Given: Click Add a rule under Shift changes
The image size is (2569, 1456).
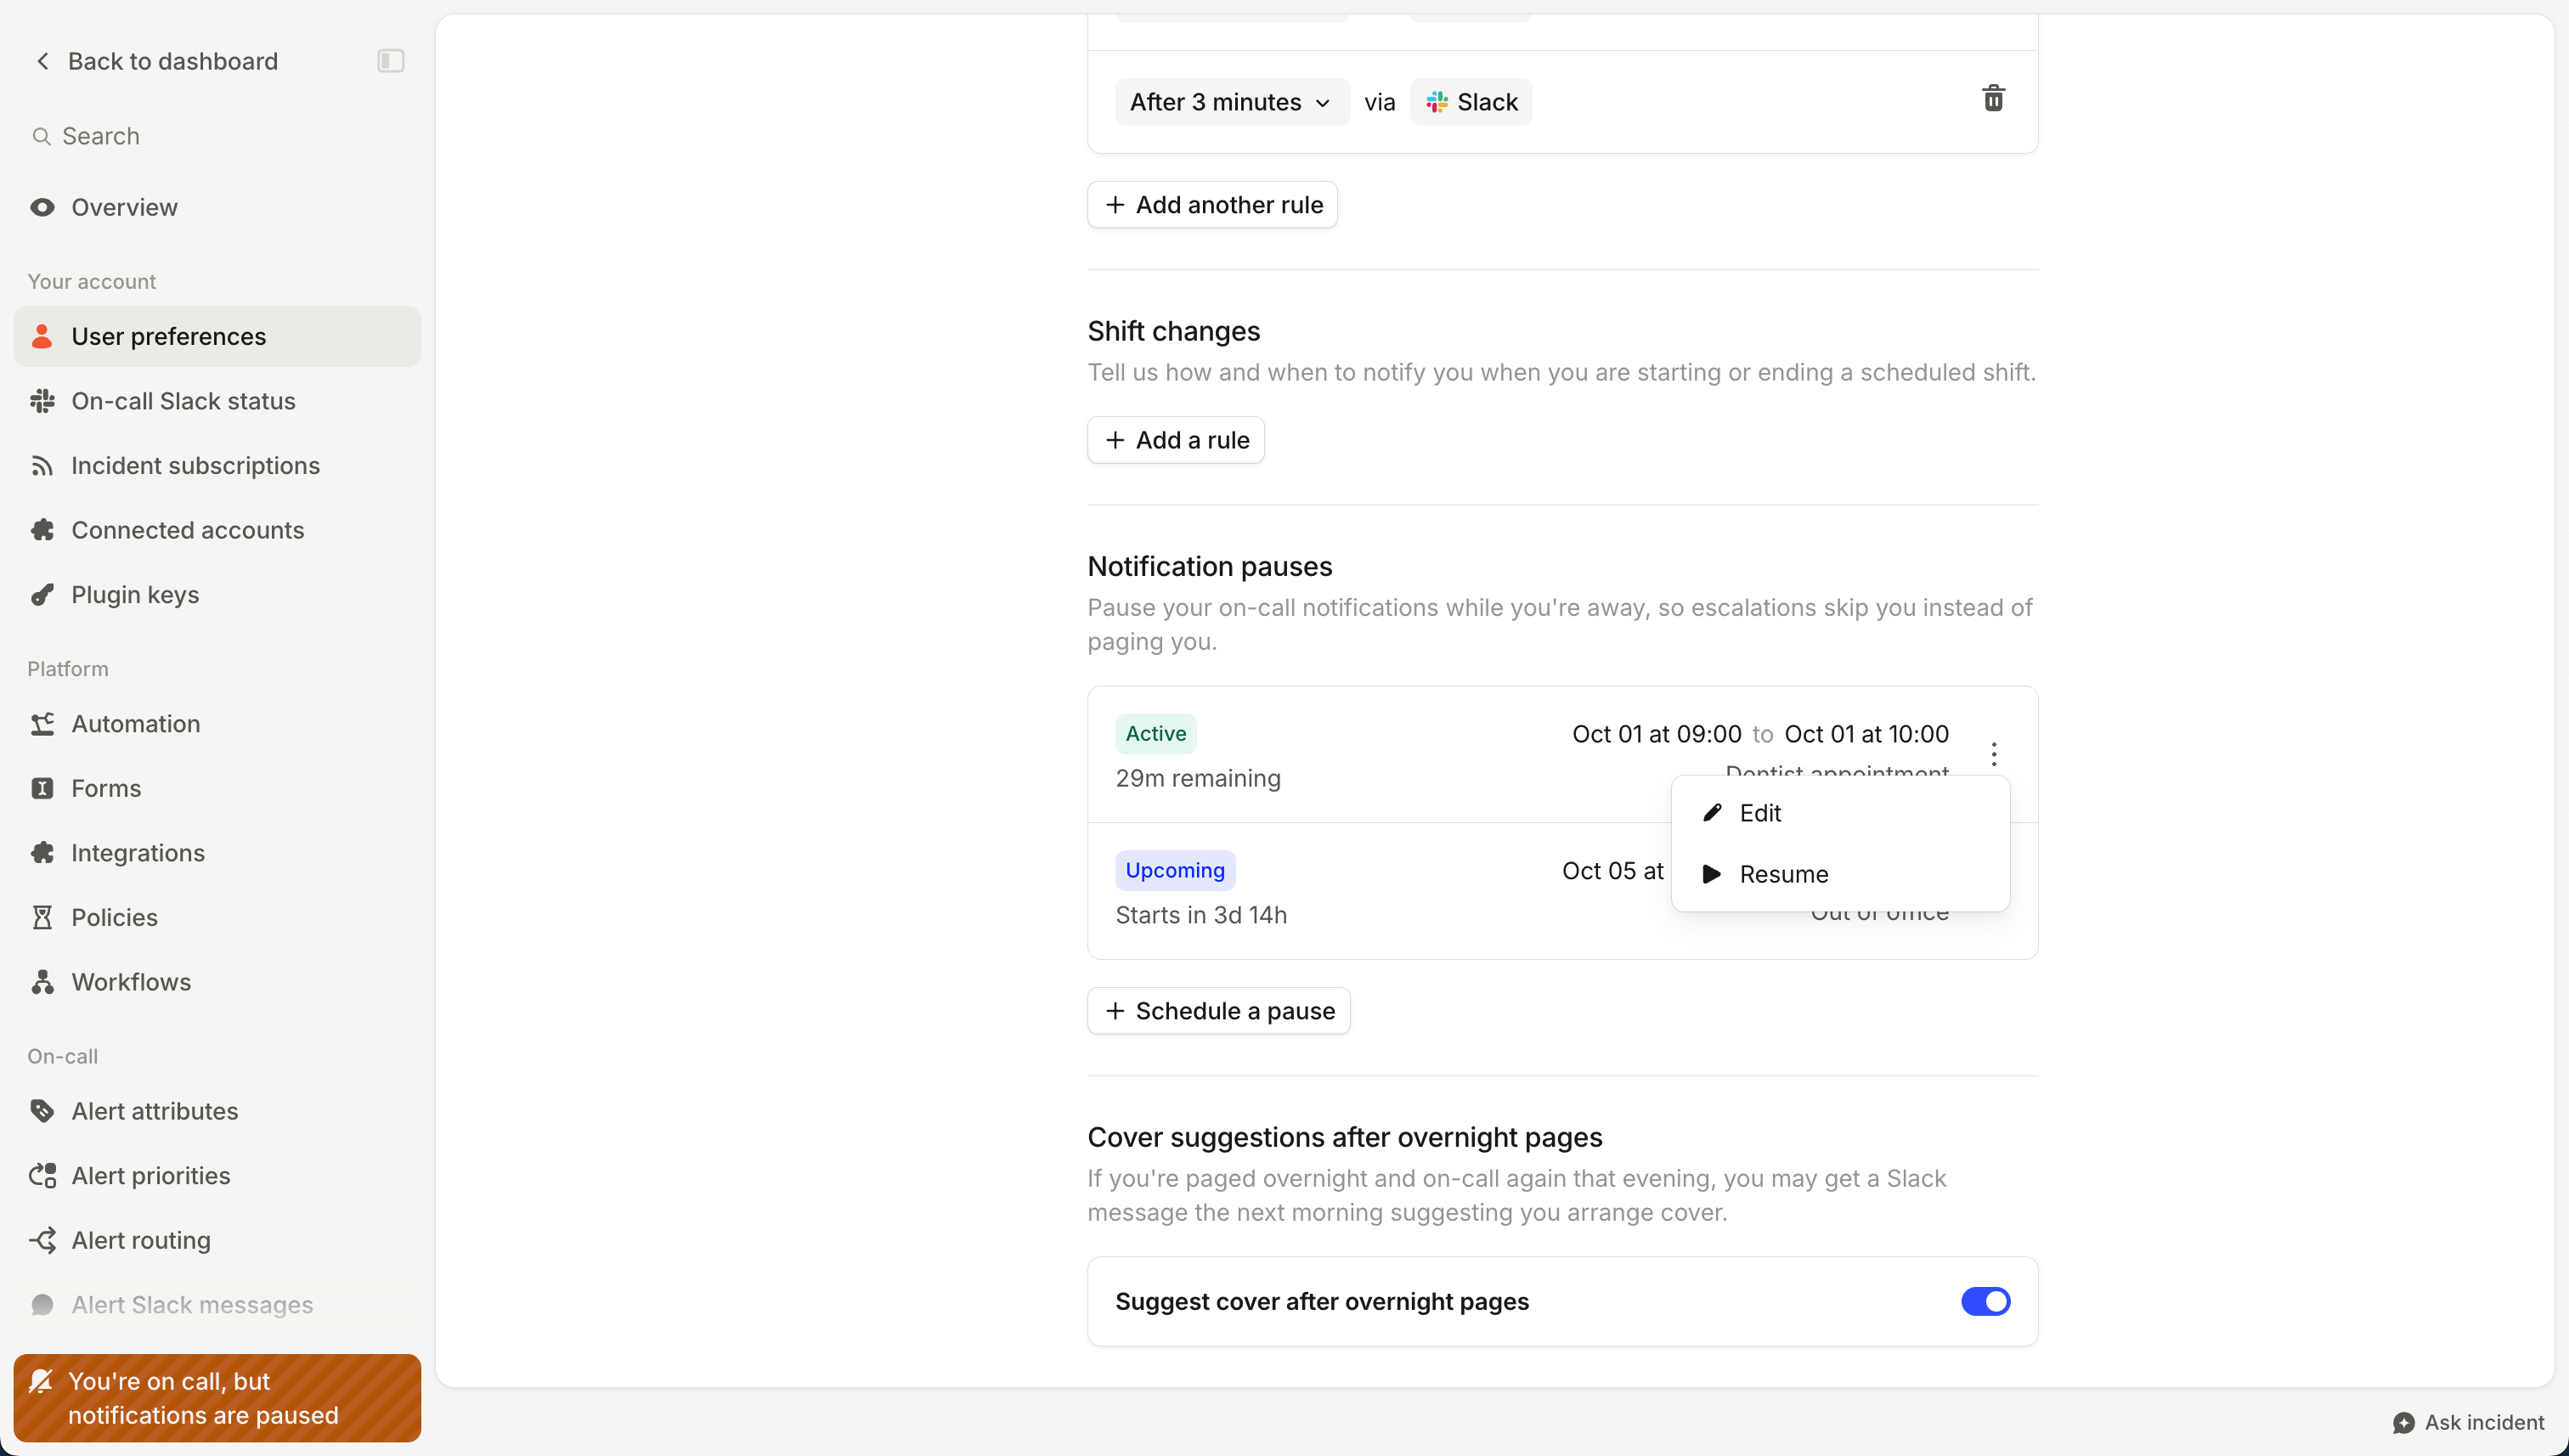Looking at the screenshot, I should (x=1176, y=440).
